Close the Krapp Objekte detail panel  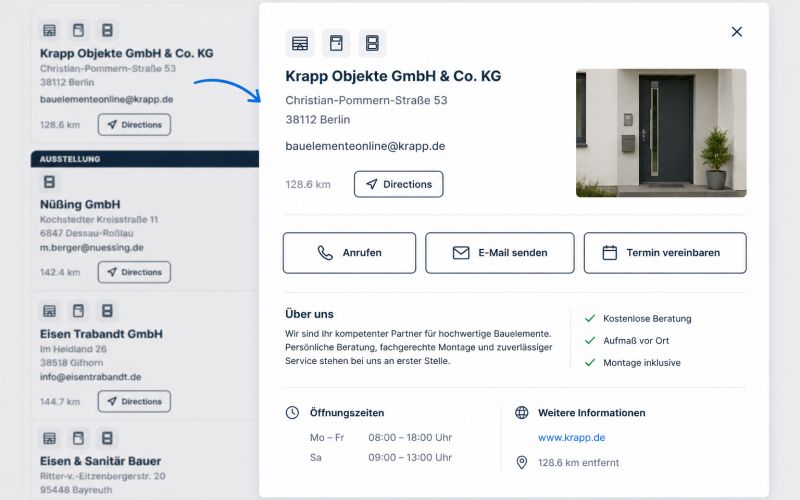coord(736,32)
